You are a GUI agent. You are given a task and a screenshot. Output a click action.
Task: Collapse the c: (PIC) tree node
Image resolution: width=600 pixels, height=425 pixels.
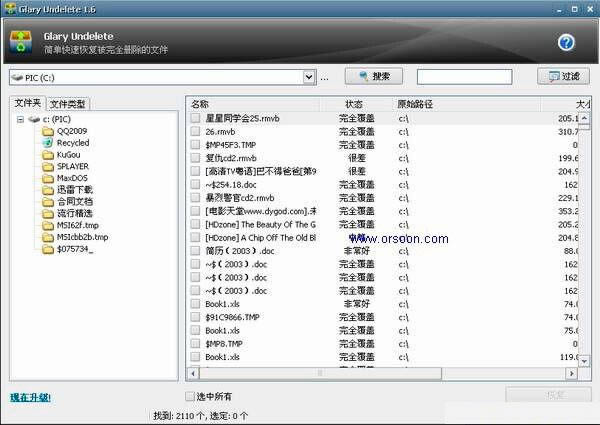21,119
